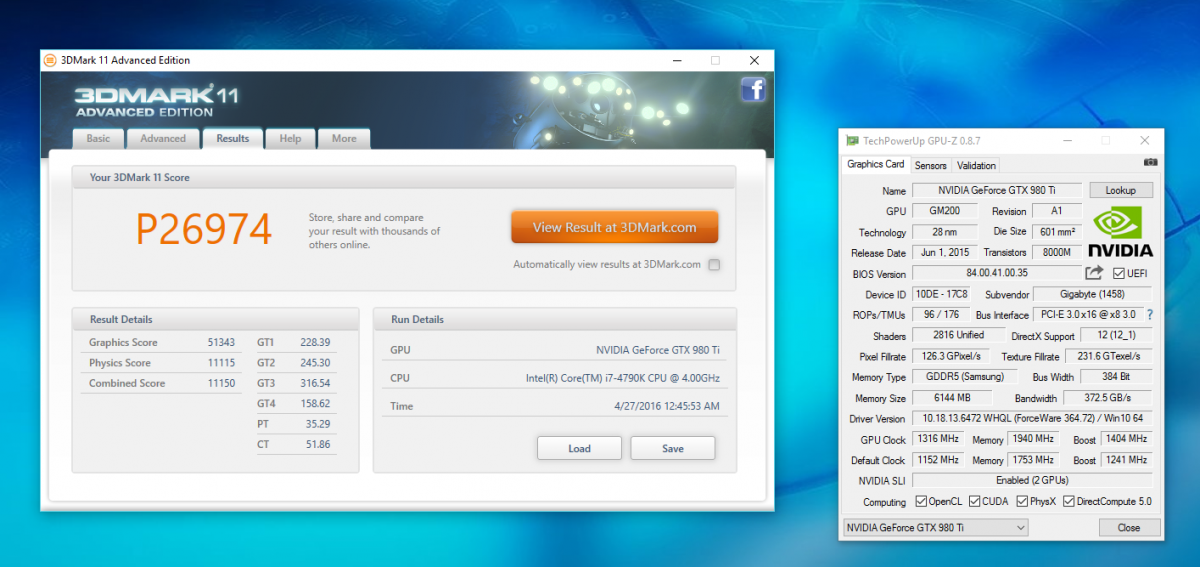
Task: Toggle the OpenCL checkbox
Action: [922, 502]
